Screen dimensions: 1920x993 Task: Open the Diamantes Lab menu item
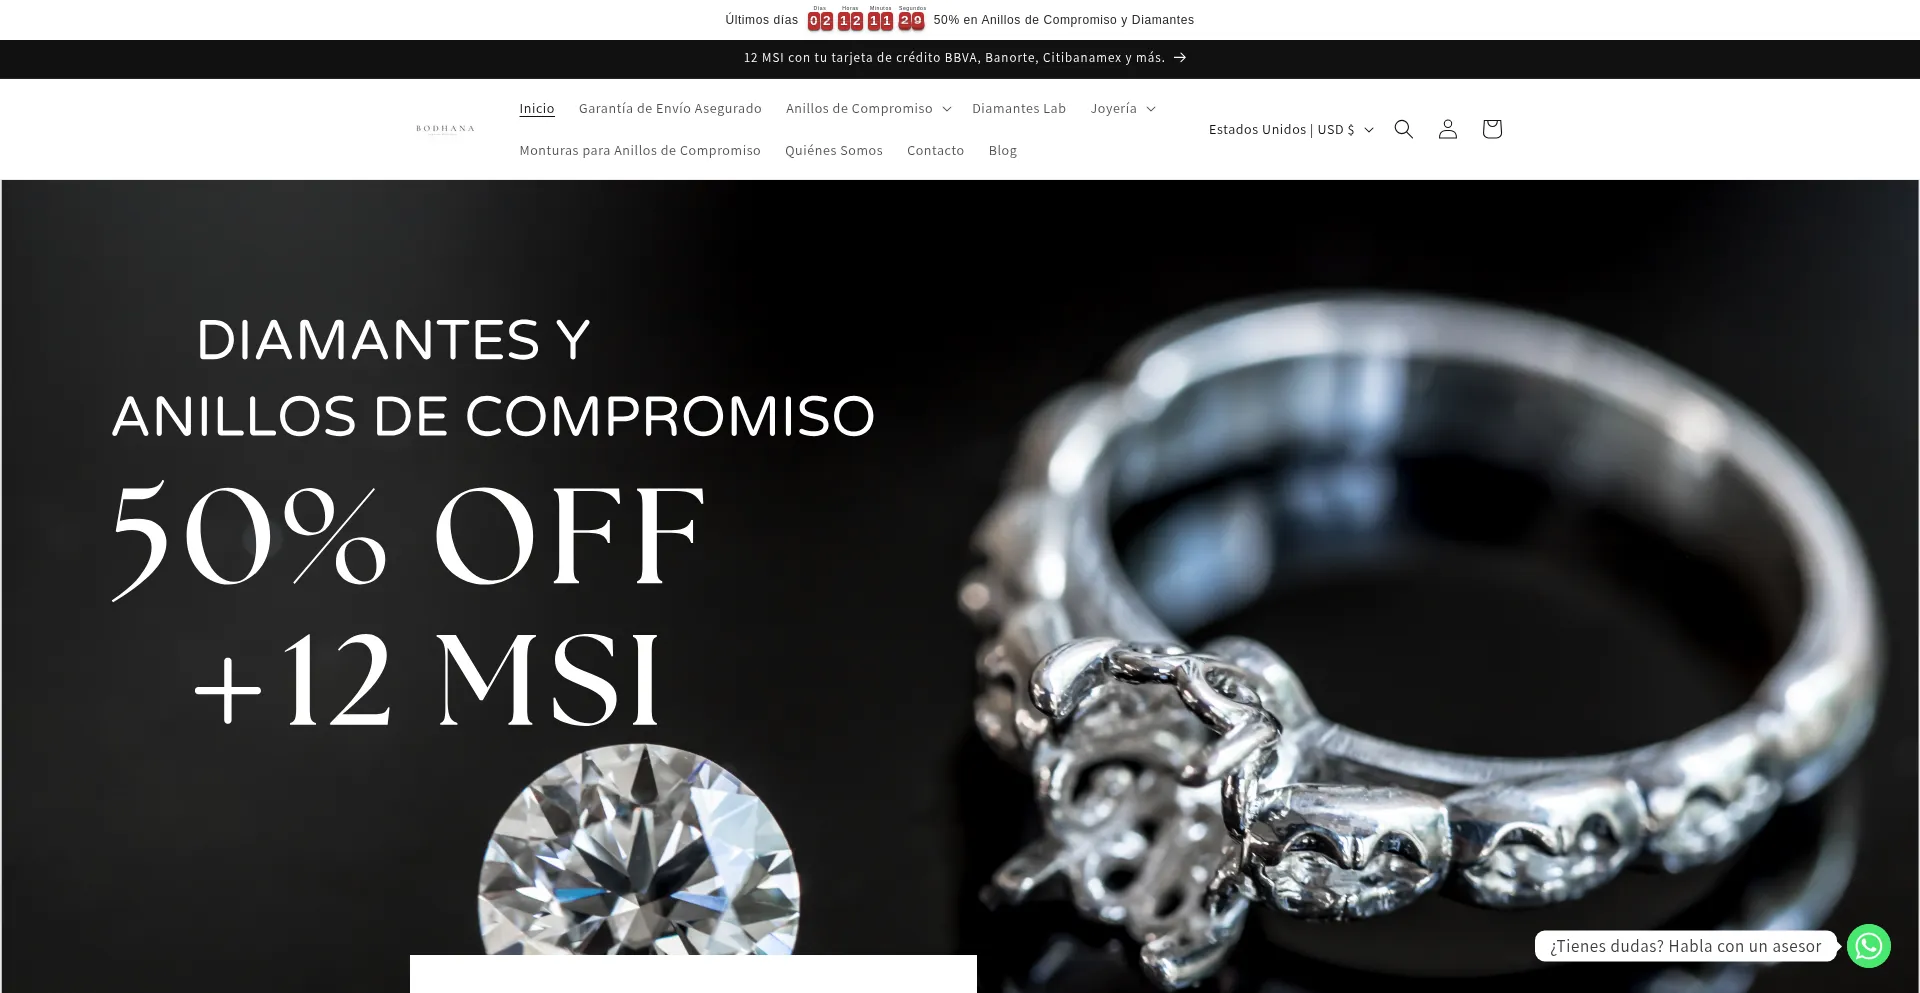pos(1018,108)
